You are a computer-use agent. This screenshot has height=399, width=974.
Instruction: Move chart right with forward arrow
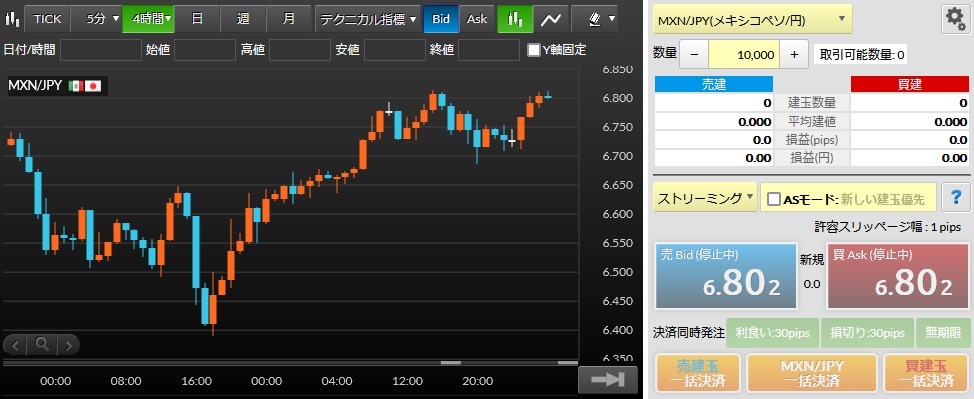point(68,343)
